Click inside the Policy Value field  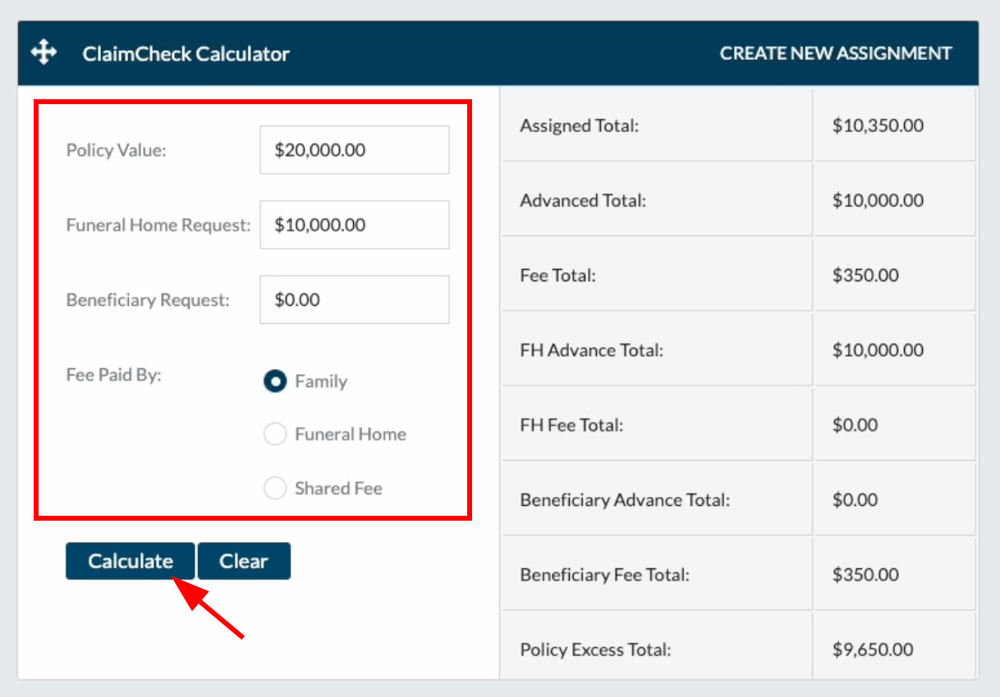(354, 149)
